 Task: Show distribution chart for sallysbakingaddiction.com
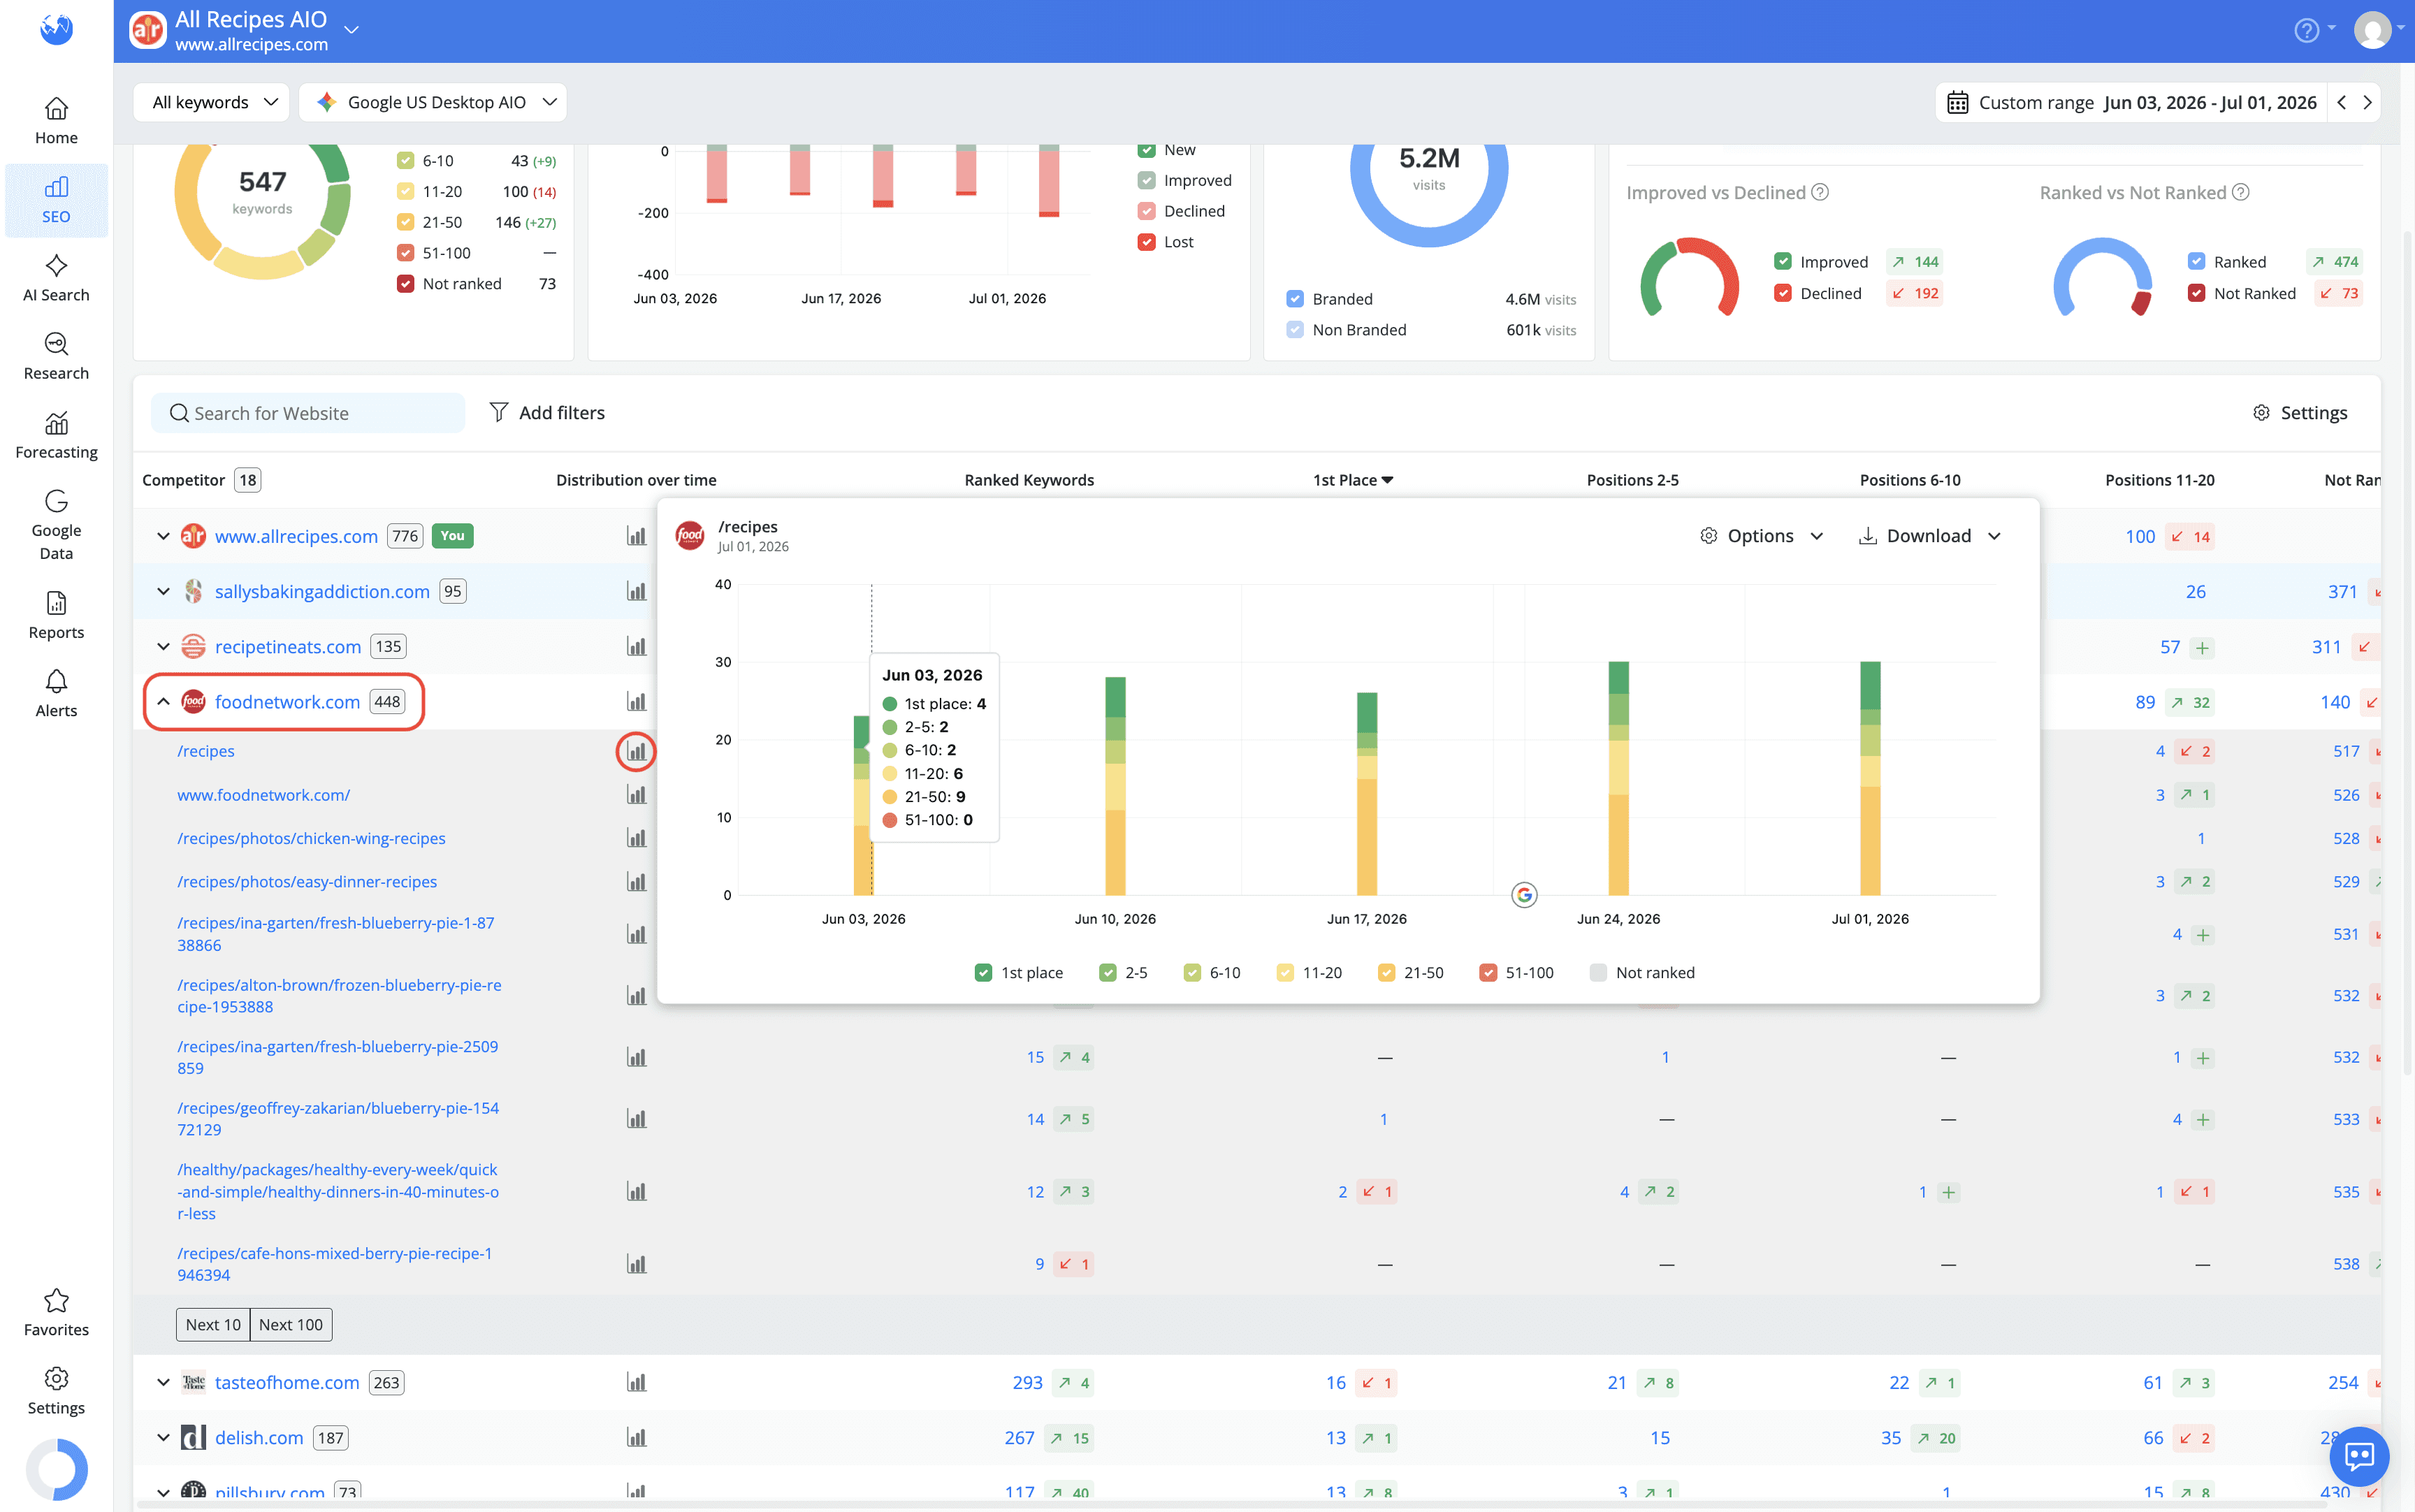tap(636, 591)
